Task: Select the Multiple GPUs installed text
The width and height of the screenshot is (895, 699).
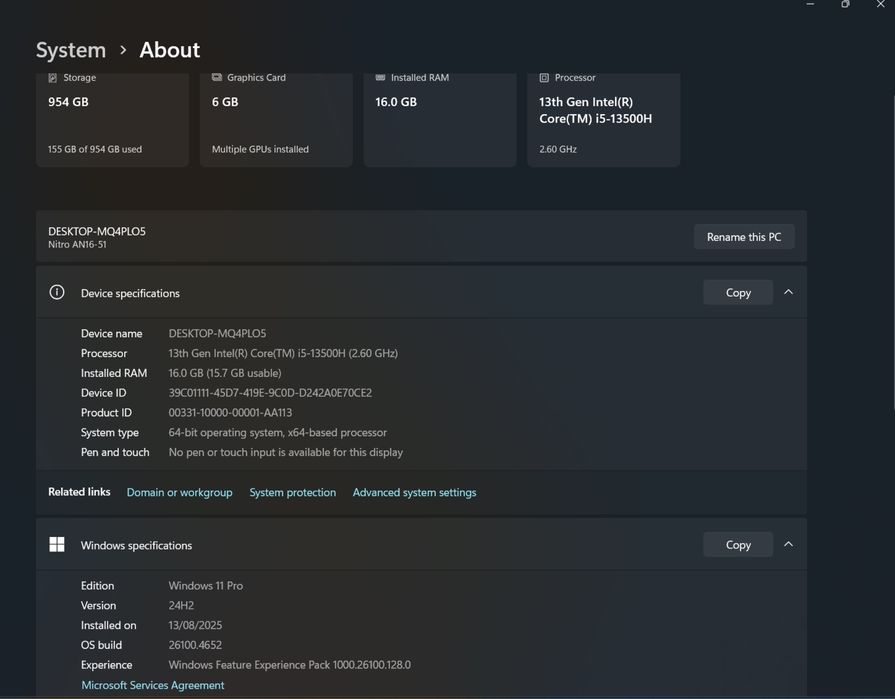Action: (260, 149)
